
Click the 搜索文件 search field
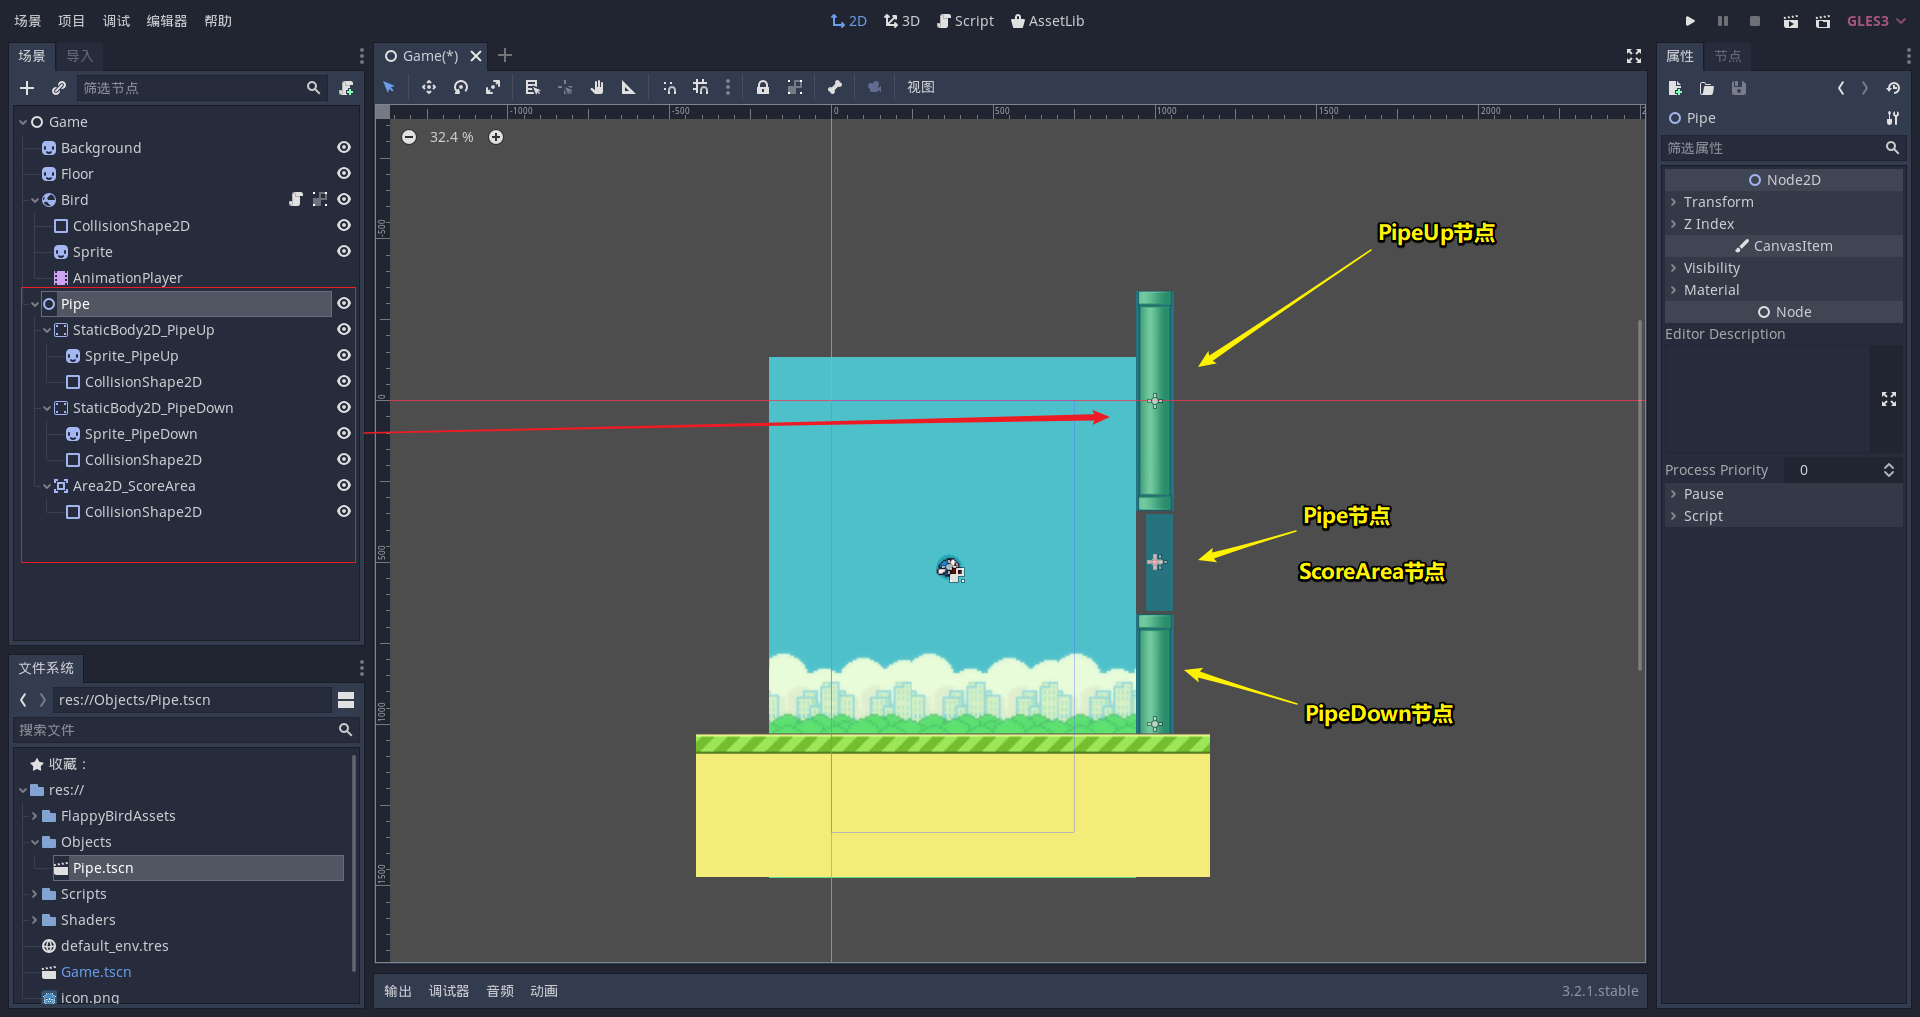pyautogui.click(x=187, y=730)
